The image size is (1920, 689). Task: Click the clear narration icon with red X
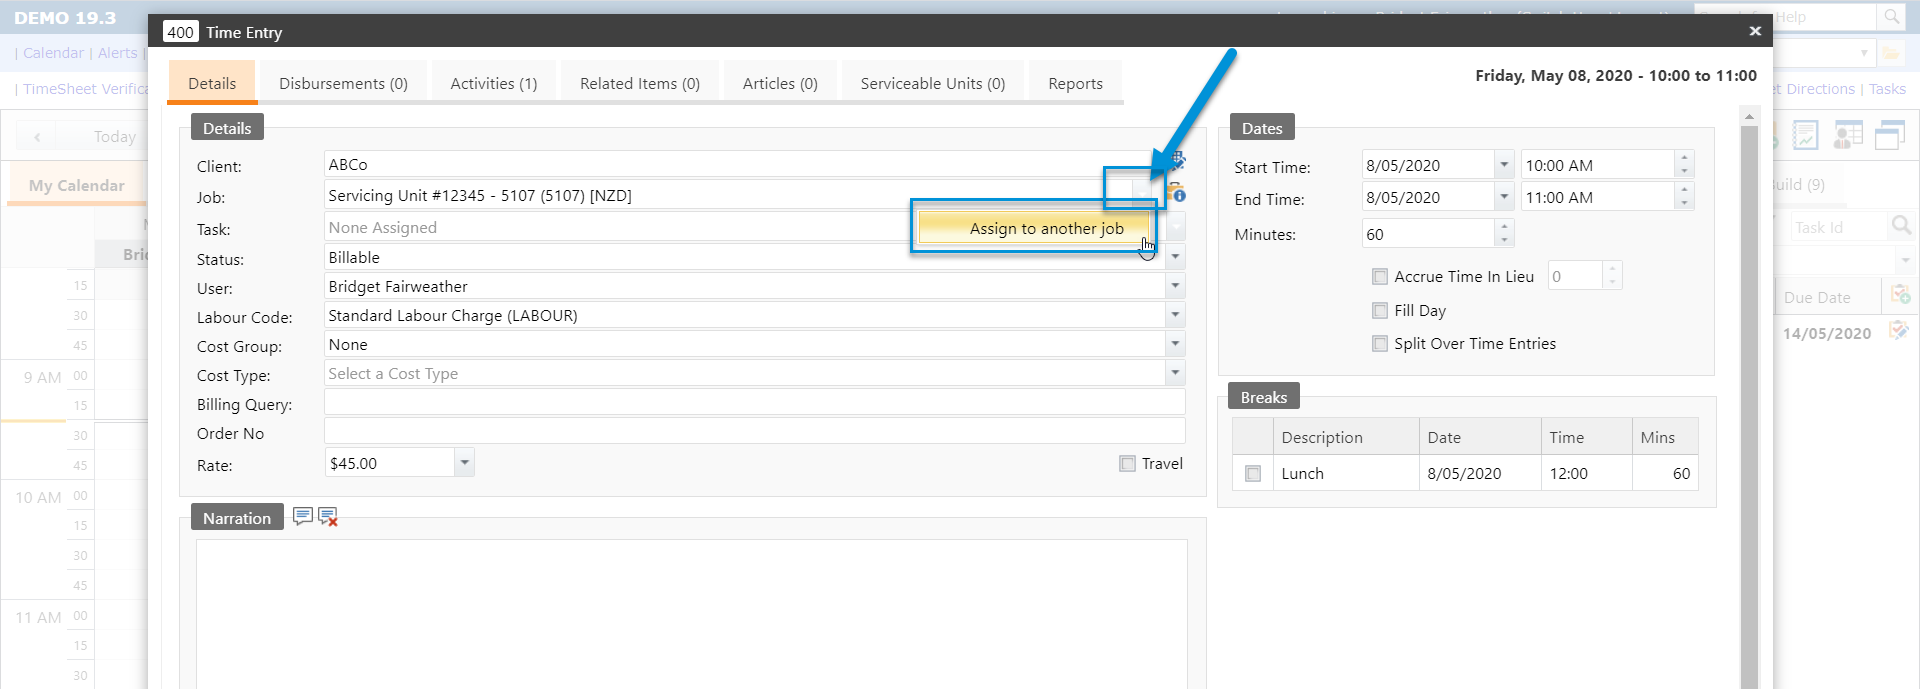pos(328,517)
